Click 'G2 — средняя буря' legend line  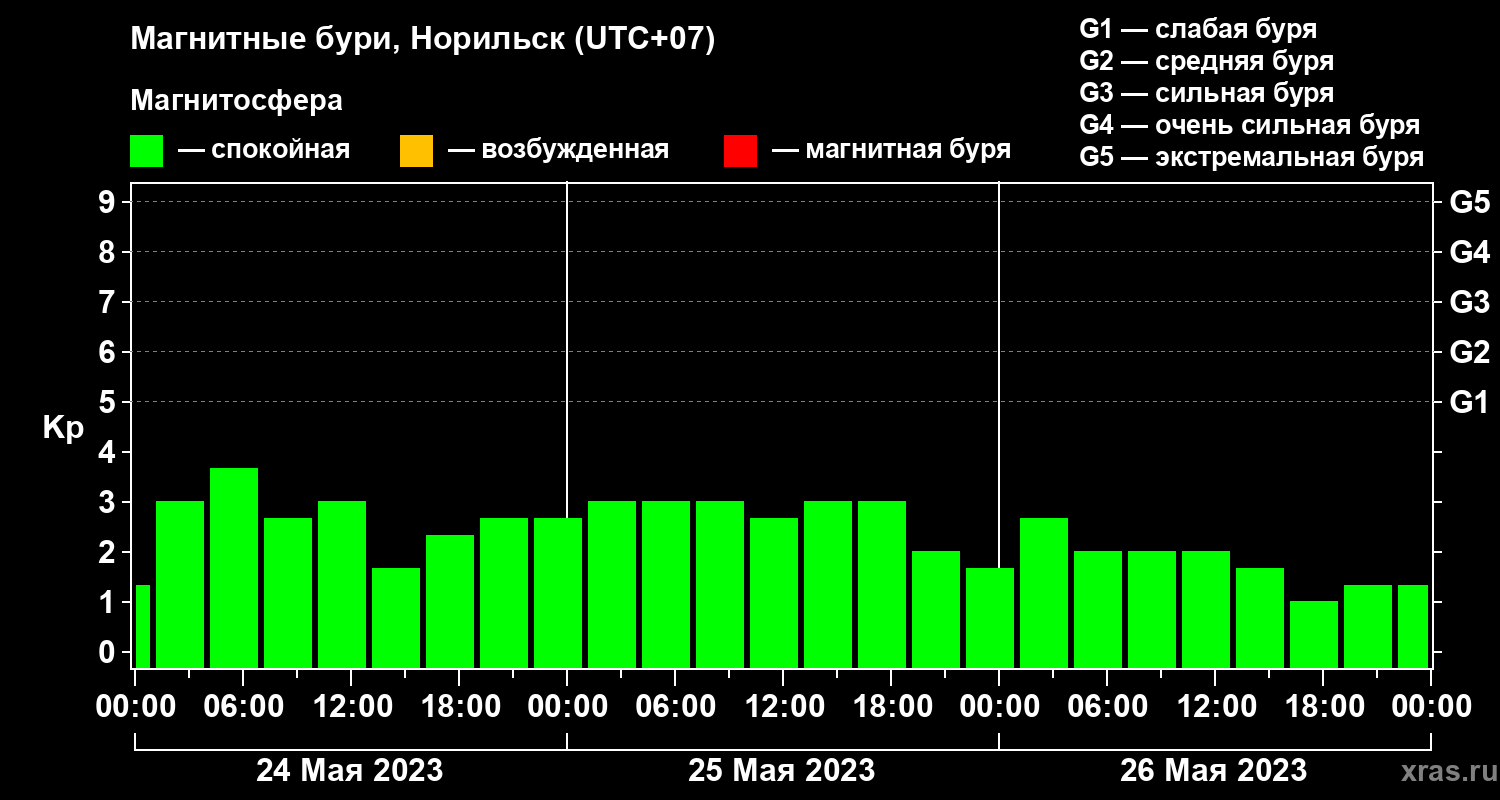(x=1206, y=61)
